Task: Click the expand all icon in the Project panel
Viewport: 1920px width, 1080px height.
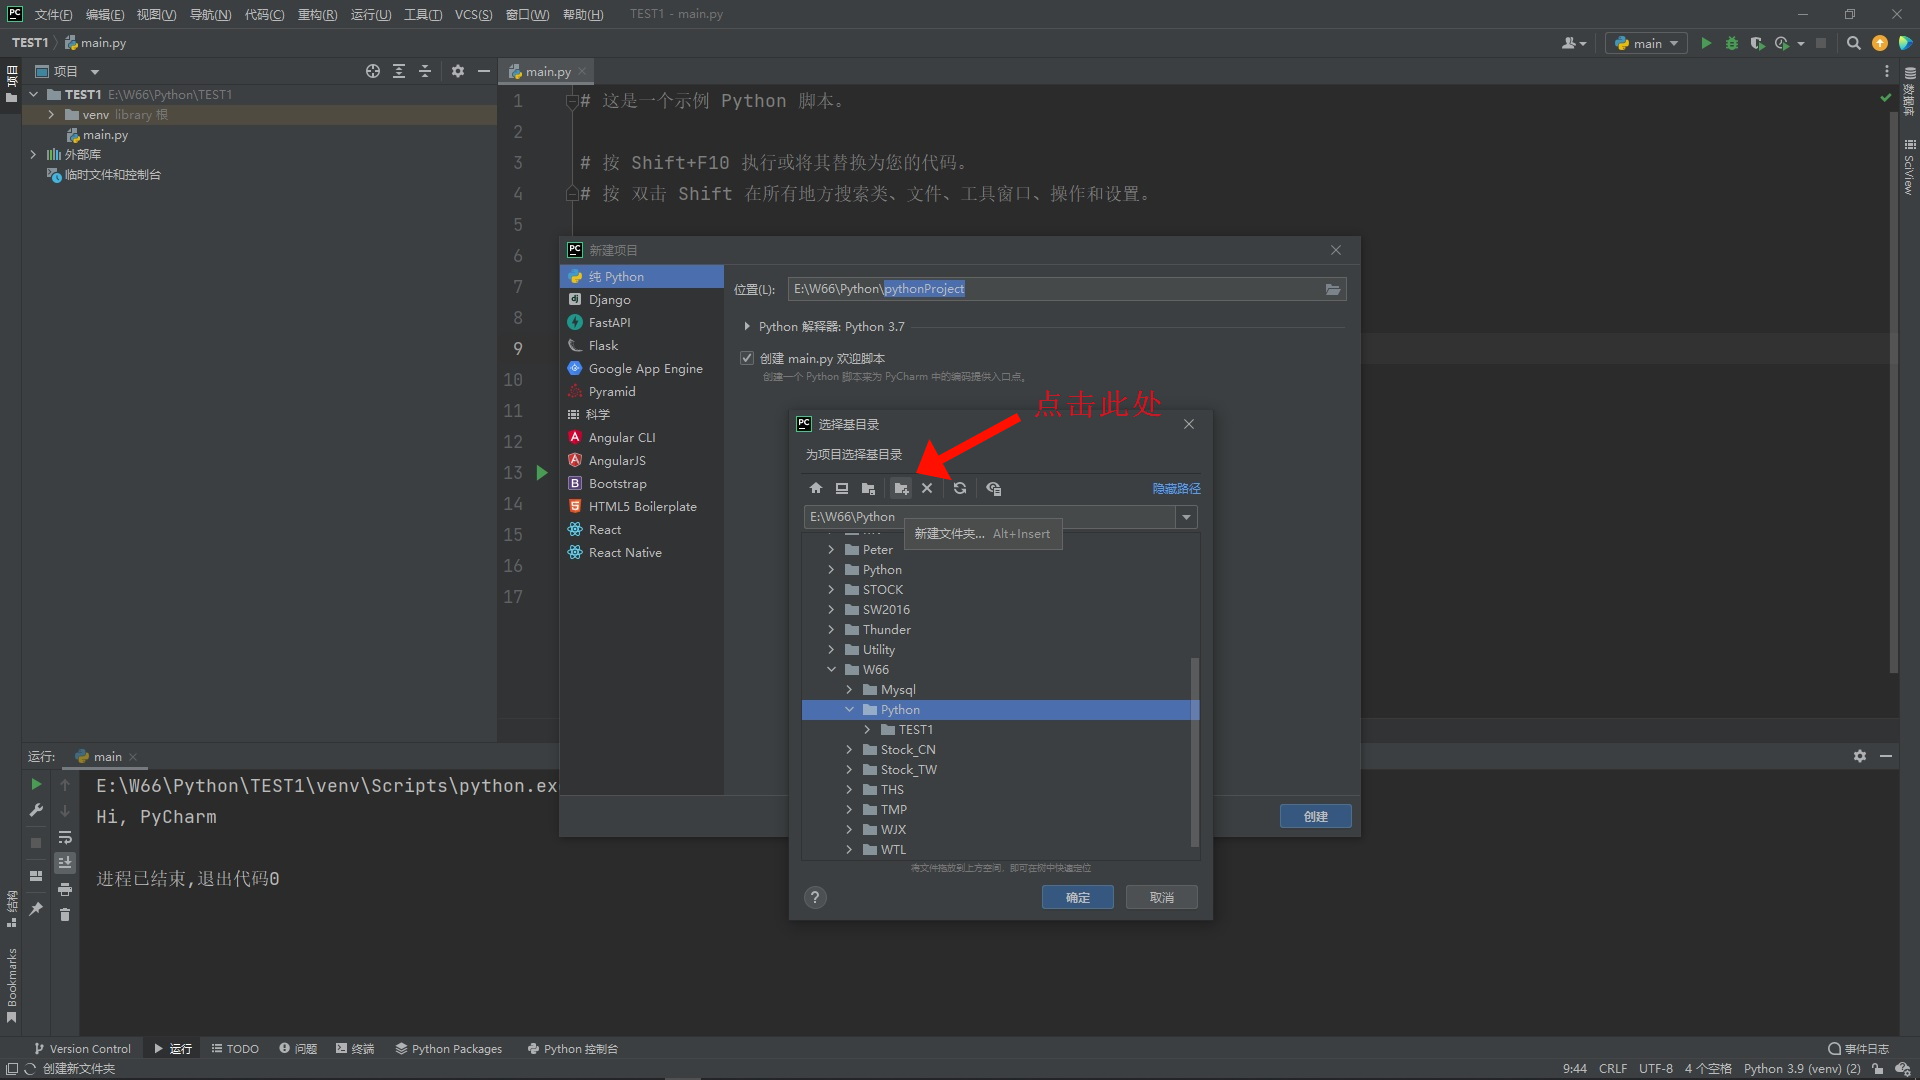Action: tap(399, 71)
